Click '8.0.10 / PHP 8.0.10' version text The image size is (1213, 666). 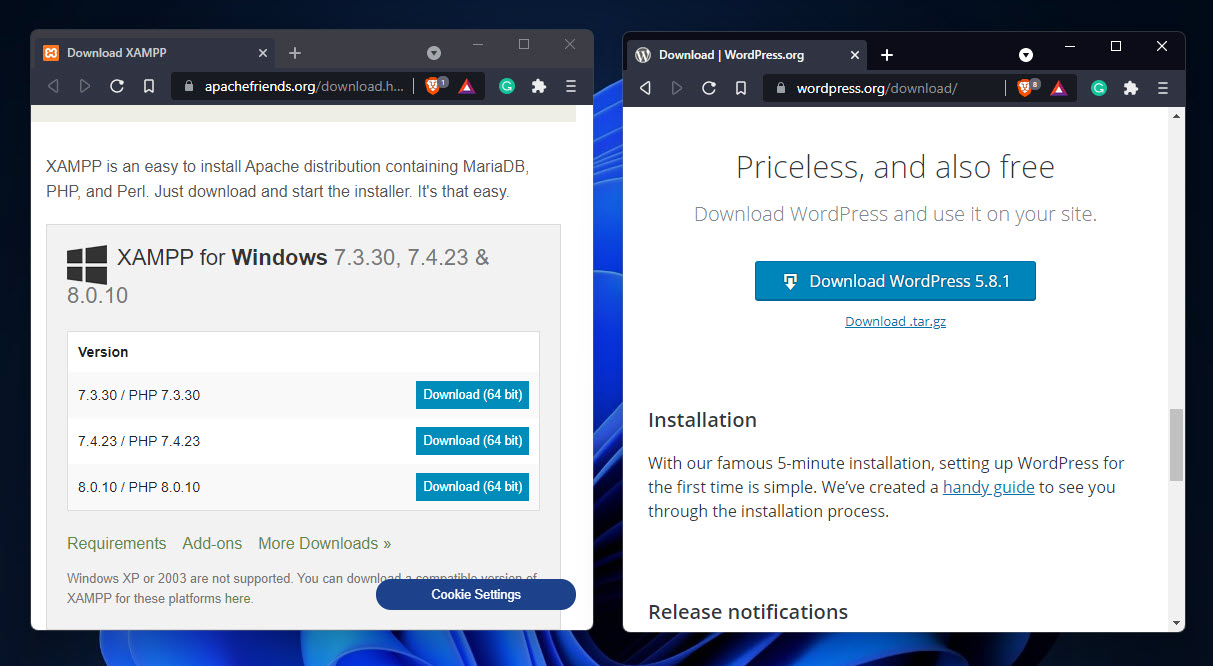[139, 487]
